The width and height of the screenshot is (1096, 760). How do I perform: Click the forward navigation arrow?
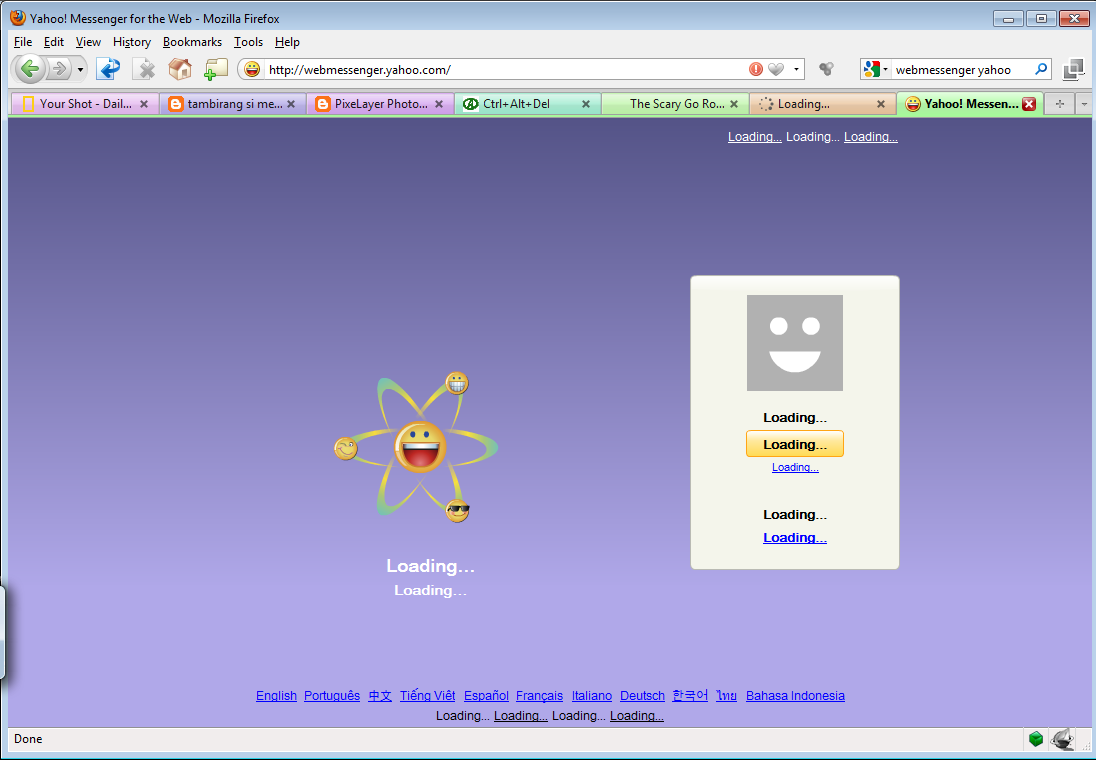tap(61, 69)
